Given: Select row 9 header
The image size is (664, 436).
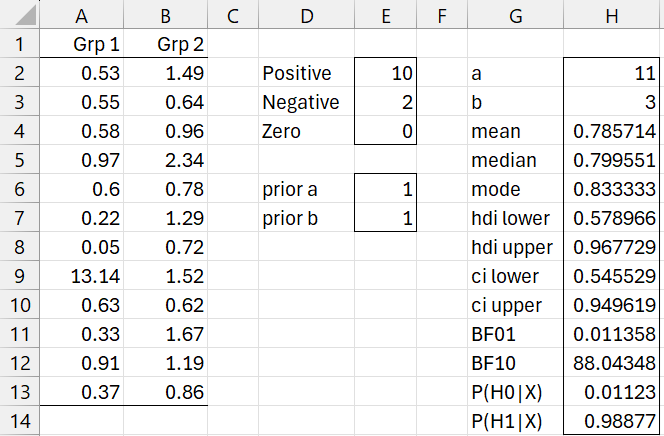Looking at the screenshot, I should tap(19, 276).
